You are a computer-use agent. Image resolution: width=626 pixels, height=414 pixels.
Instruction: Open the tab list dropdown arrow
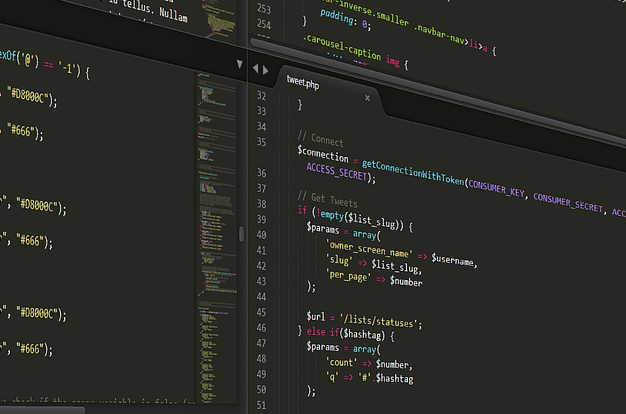pyautogui.click(x=239, y=65)
